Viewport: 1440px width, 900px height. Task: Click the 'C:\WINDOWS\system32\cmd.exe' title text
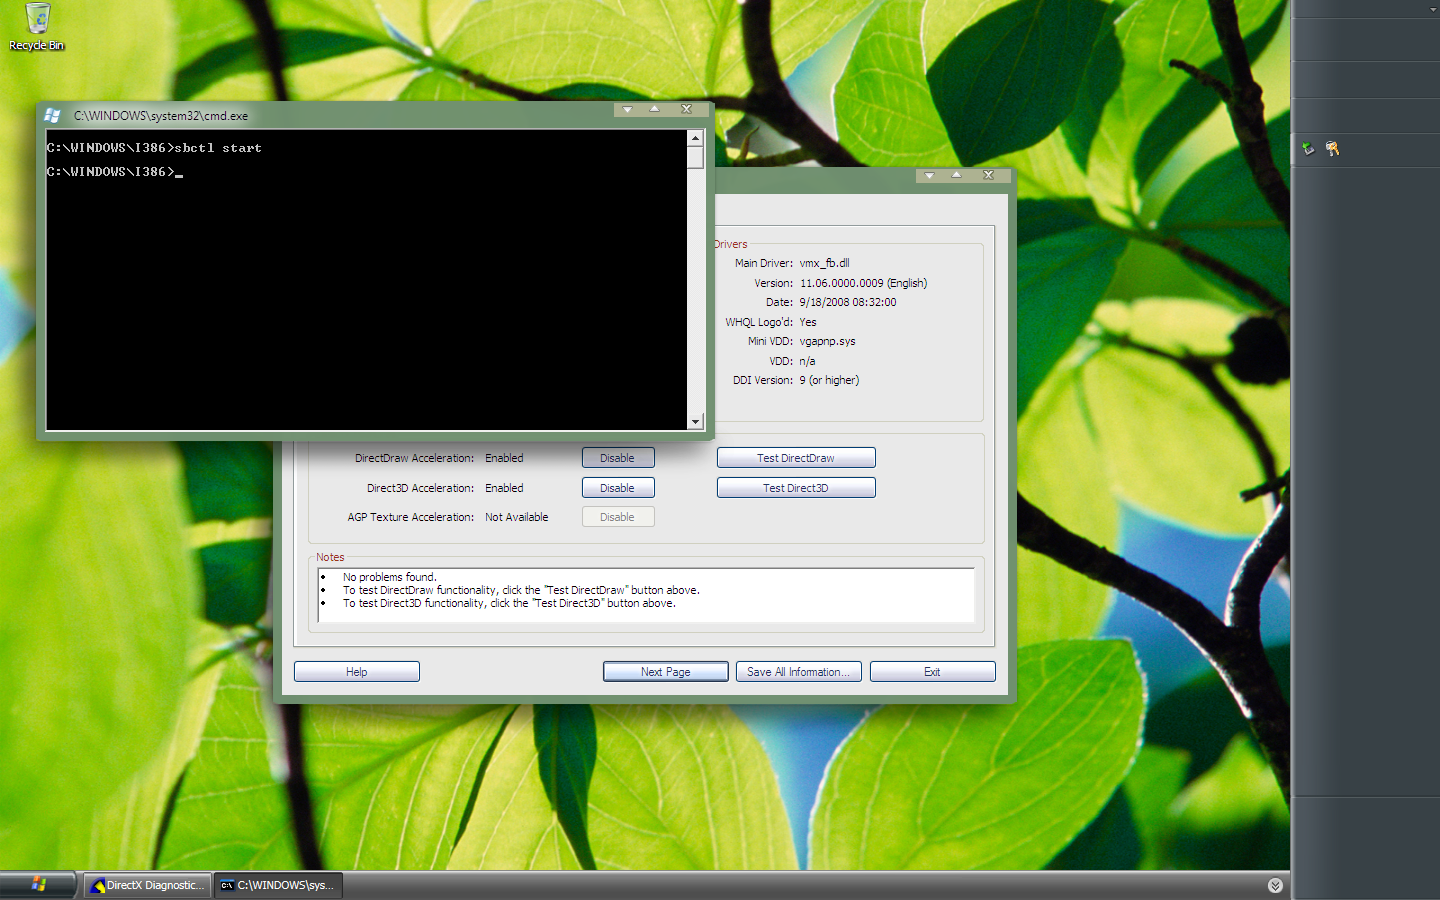161,116
